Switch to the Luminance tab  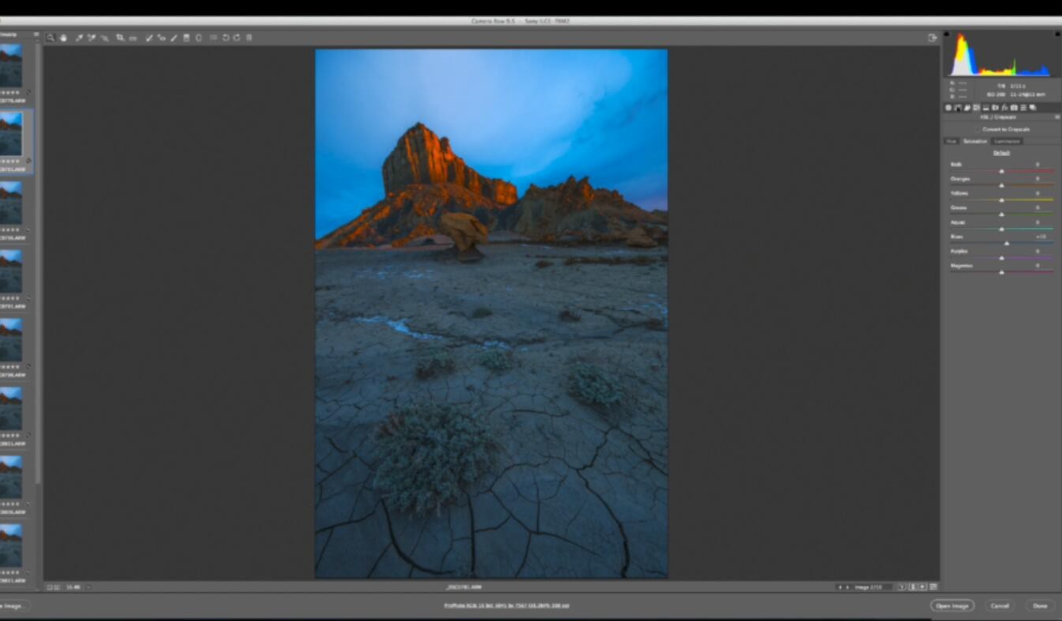click(x=1007, y=141)
